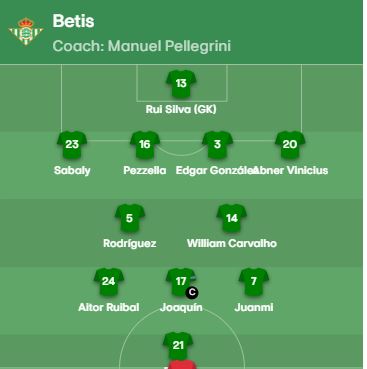
Task: Click the Pezzella name label
Action: (x=145, y=171)
